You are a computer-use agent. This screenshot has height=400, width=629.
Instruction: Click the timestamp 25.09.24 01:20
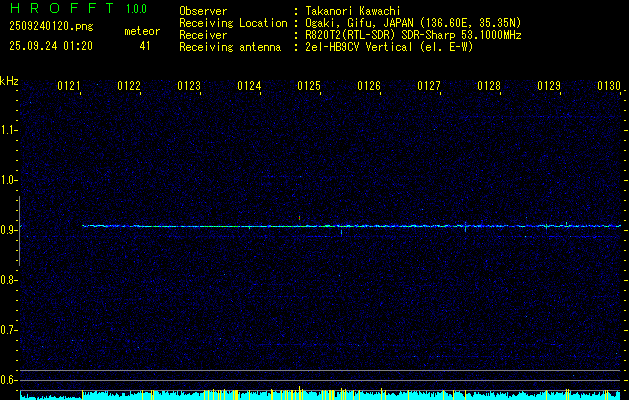point(51,46)
